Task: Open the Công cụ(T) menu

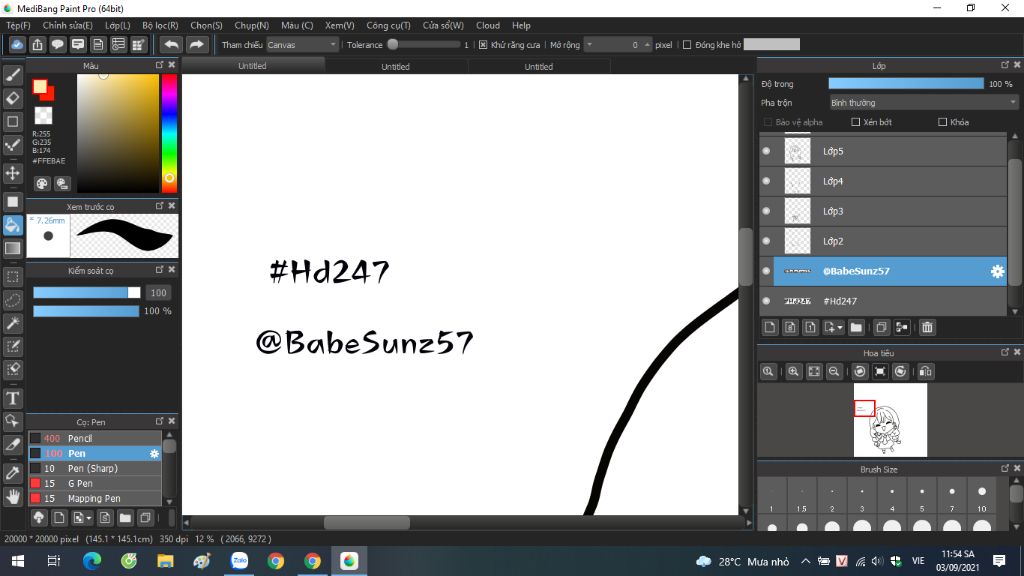Action: click(388, 25)
